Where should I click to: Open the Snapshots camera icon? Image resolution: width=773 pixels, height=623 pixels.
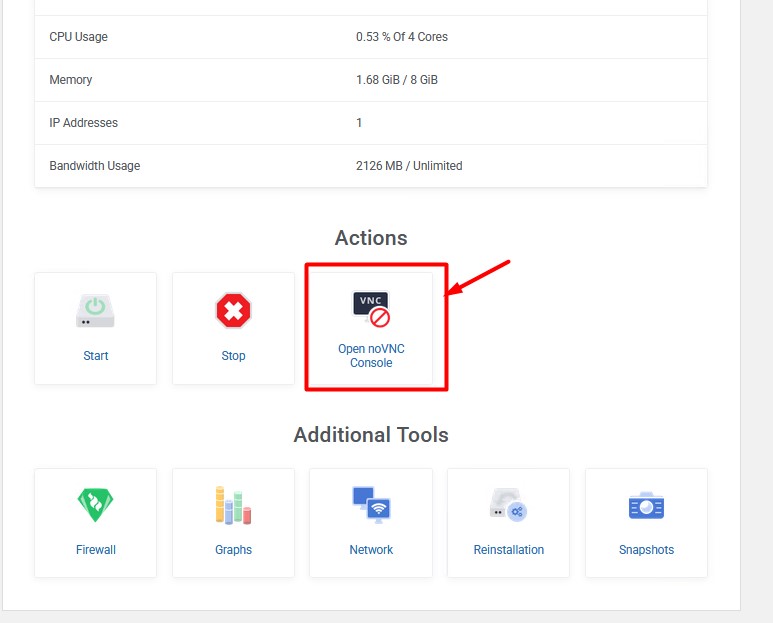[646, 506]
